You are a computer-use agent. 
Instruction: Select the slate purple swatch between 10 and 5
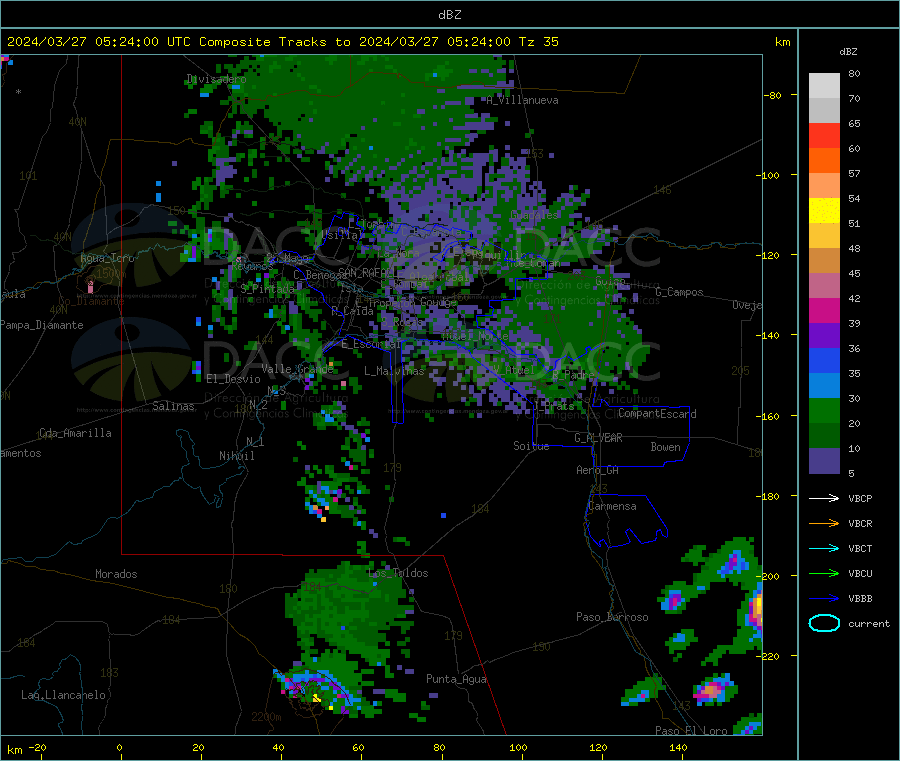[824, 461]
